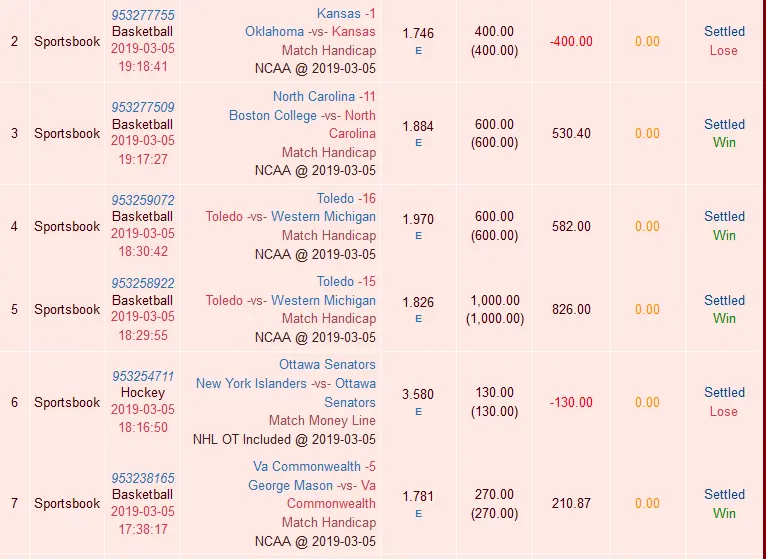This screenshot has height=559, width=766.
Task: Click Settled status of the hockey bet
Action: 724,392
